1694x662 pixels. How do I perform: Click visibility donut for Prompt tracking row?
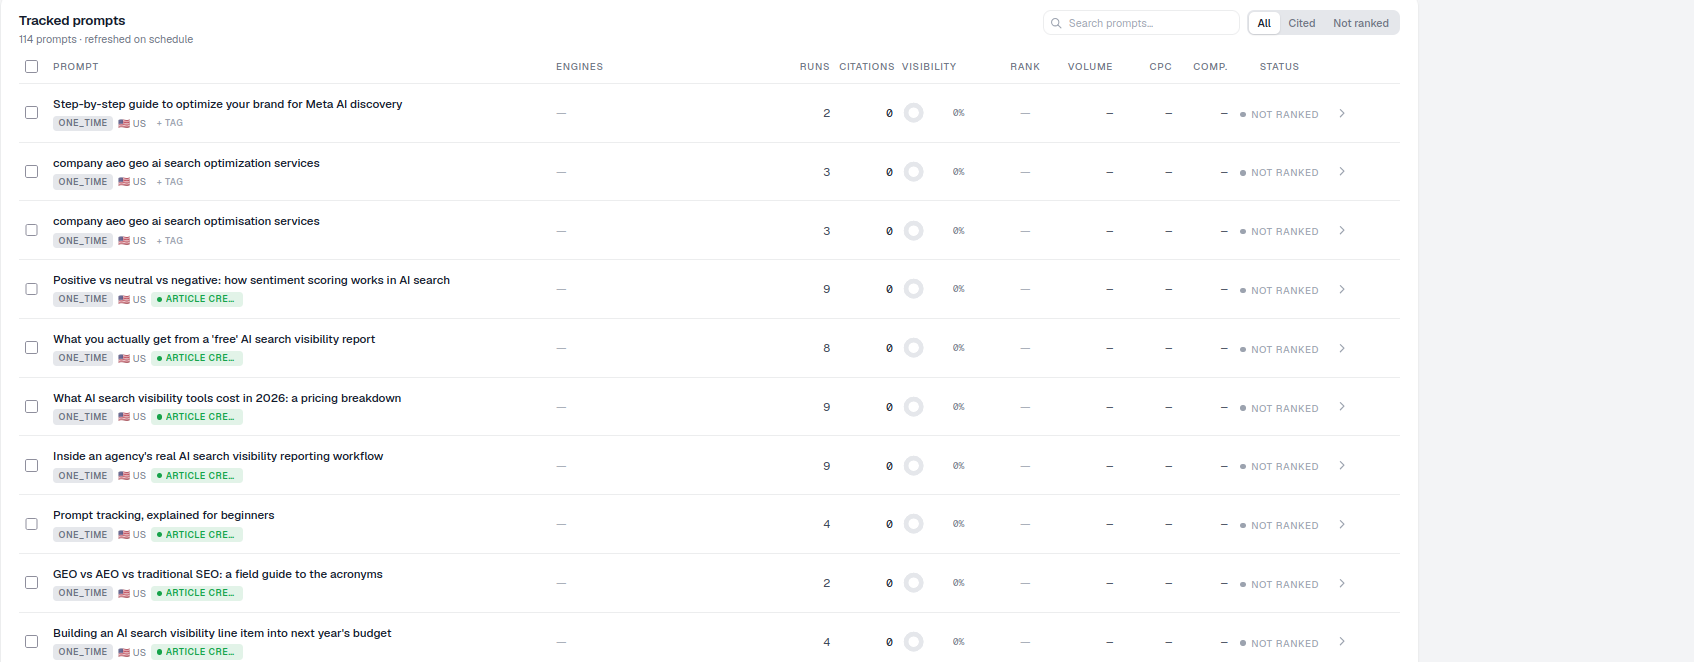[x=913, y=524]
